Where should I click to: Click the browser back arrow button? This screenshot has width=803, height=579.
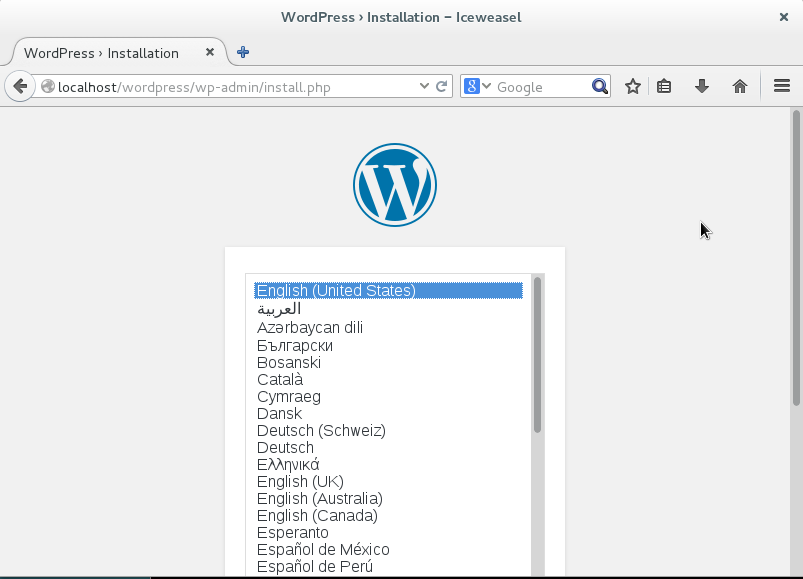pos(20,87)
